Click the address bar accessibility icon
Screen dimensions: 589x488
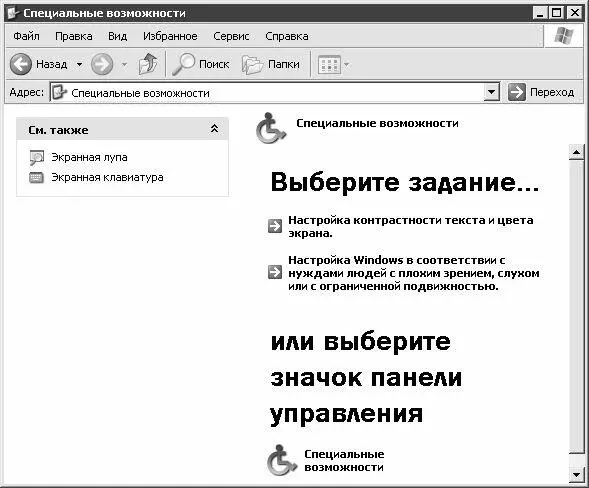coord(59,92)
